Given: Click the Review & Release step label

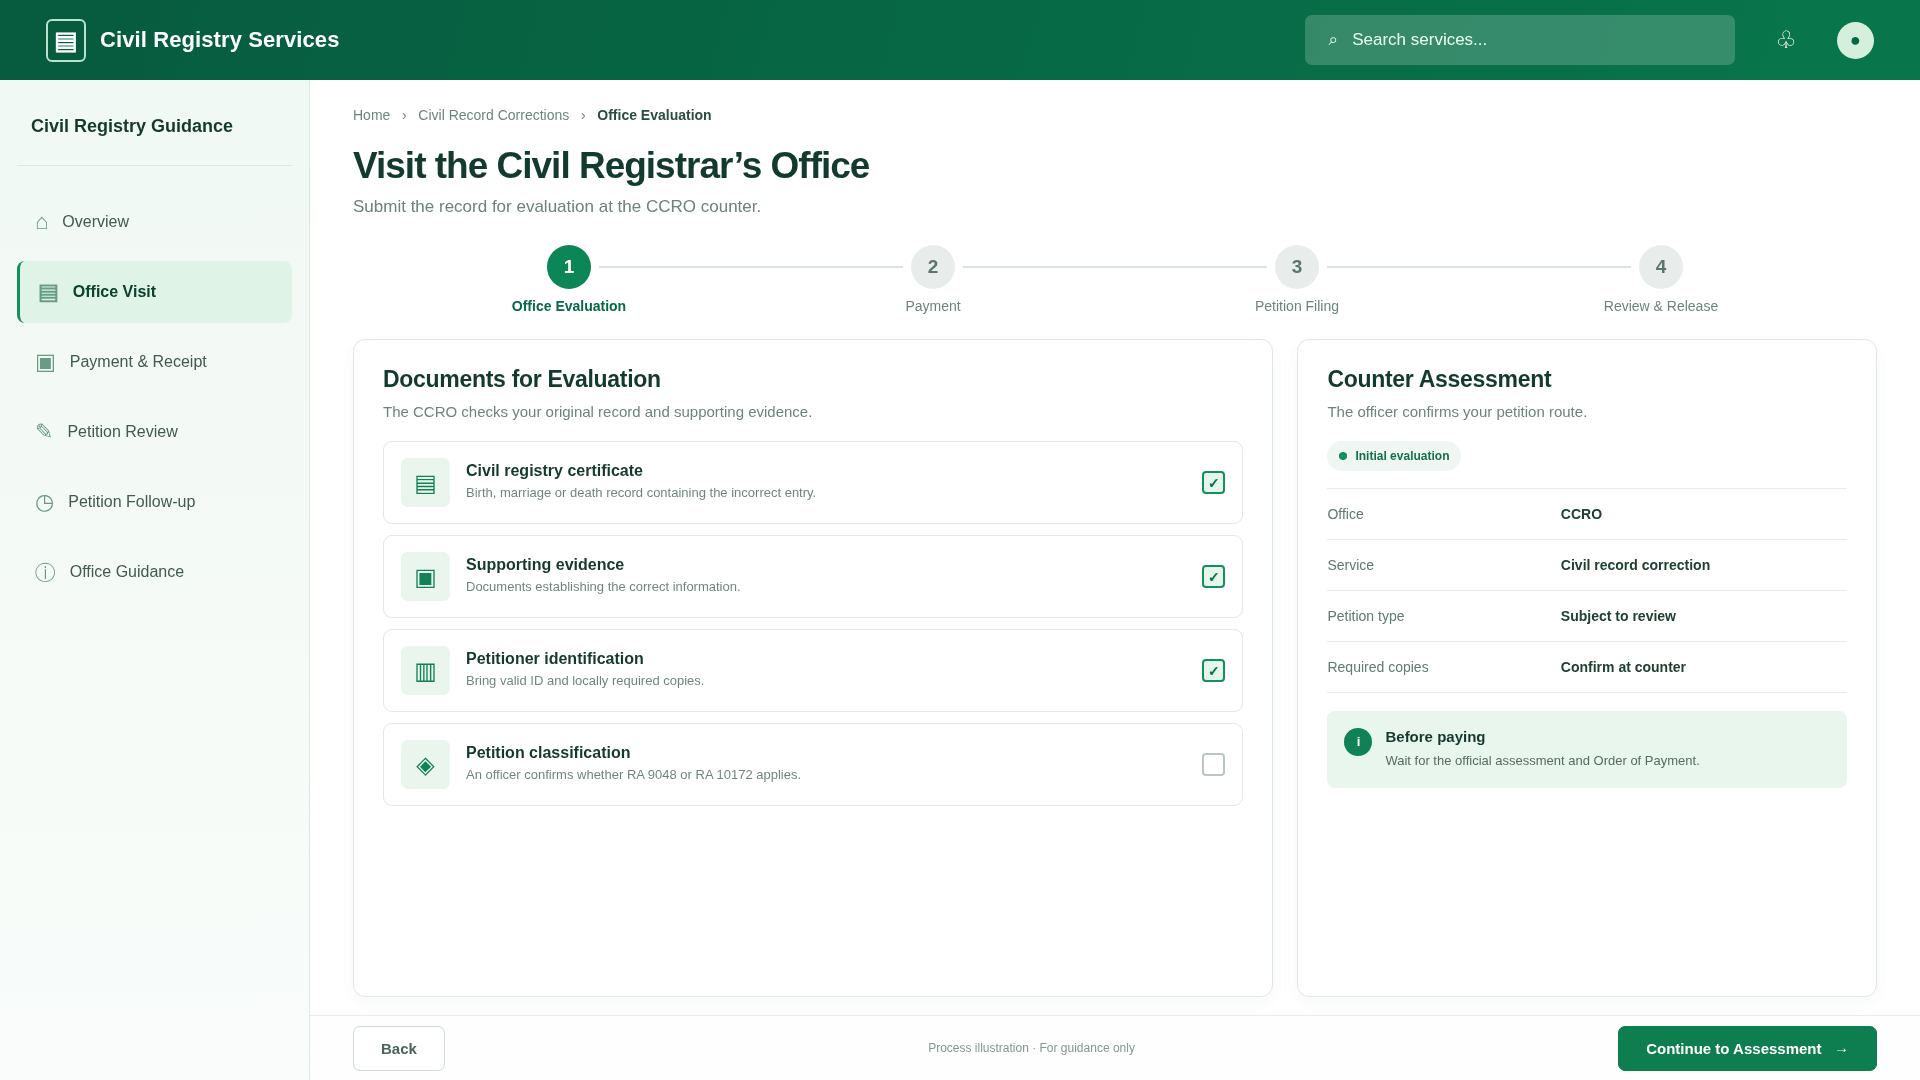Looking at the screenshot, I should 1661,306.
